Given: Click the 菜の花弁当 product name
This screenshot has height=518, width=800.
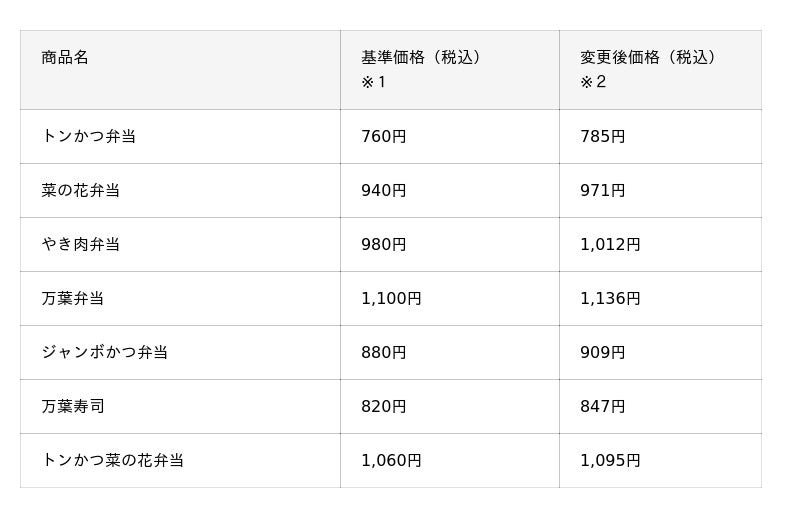Looking at the screenshot, I should click(x=81, y=190).
